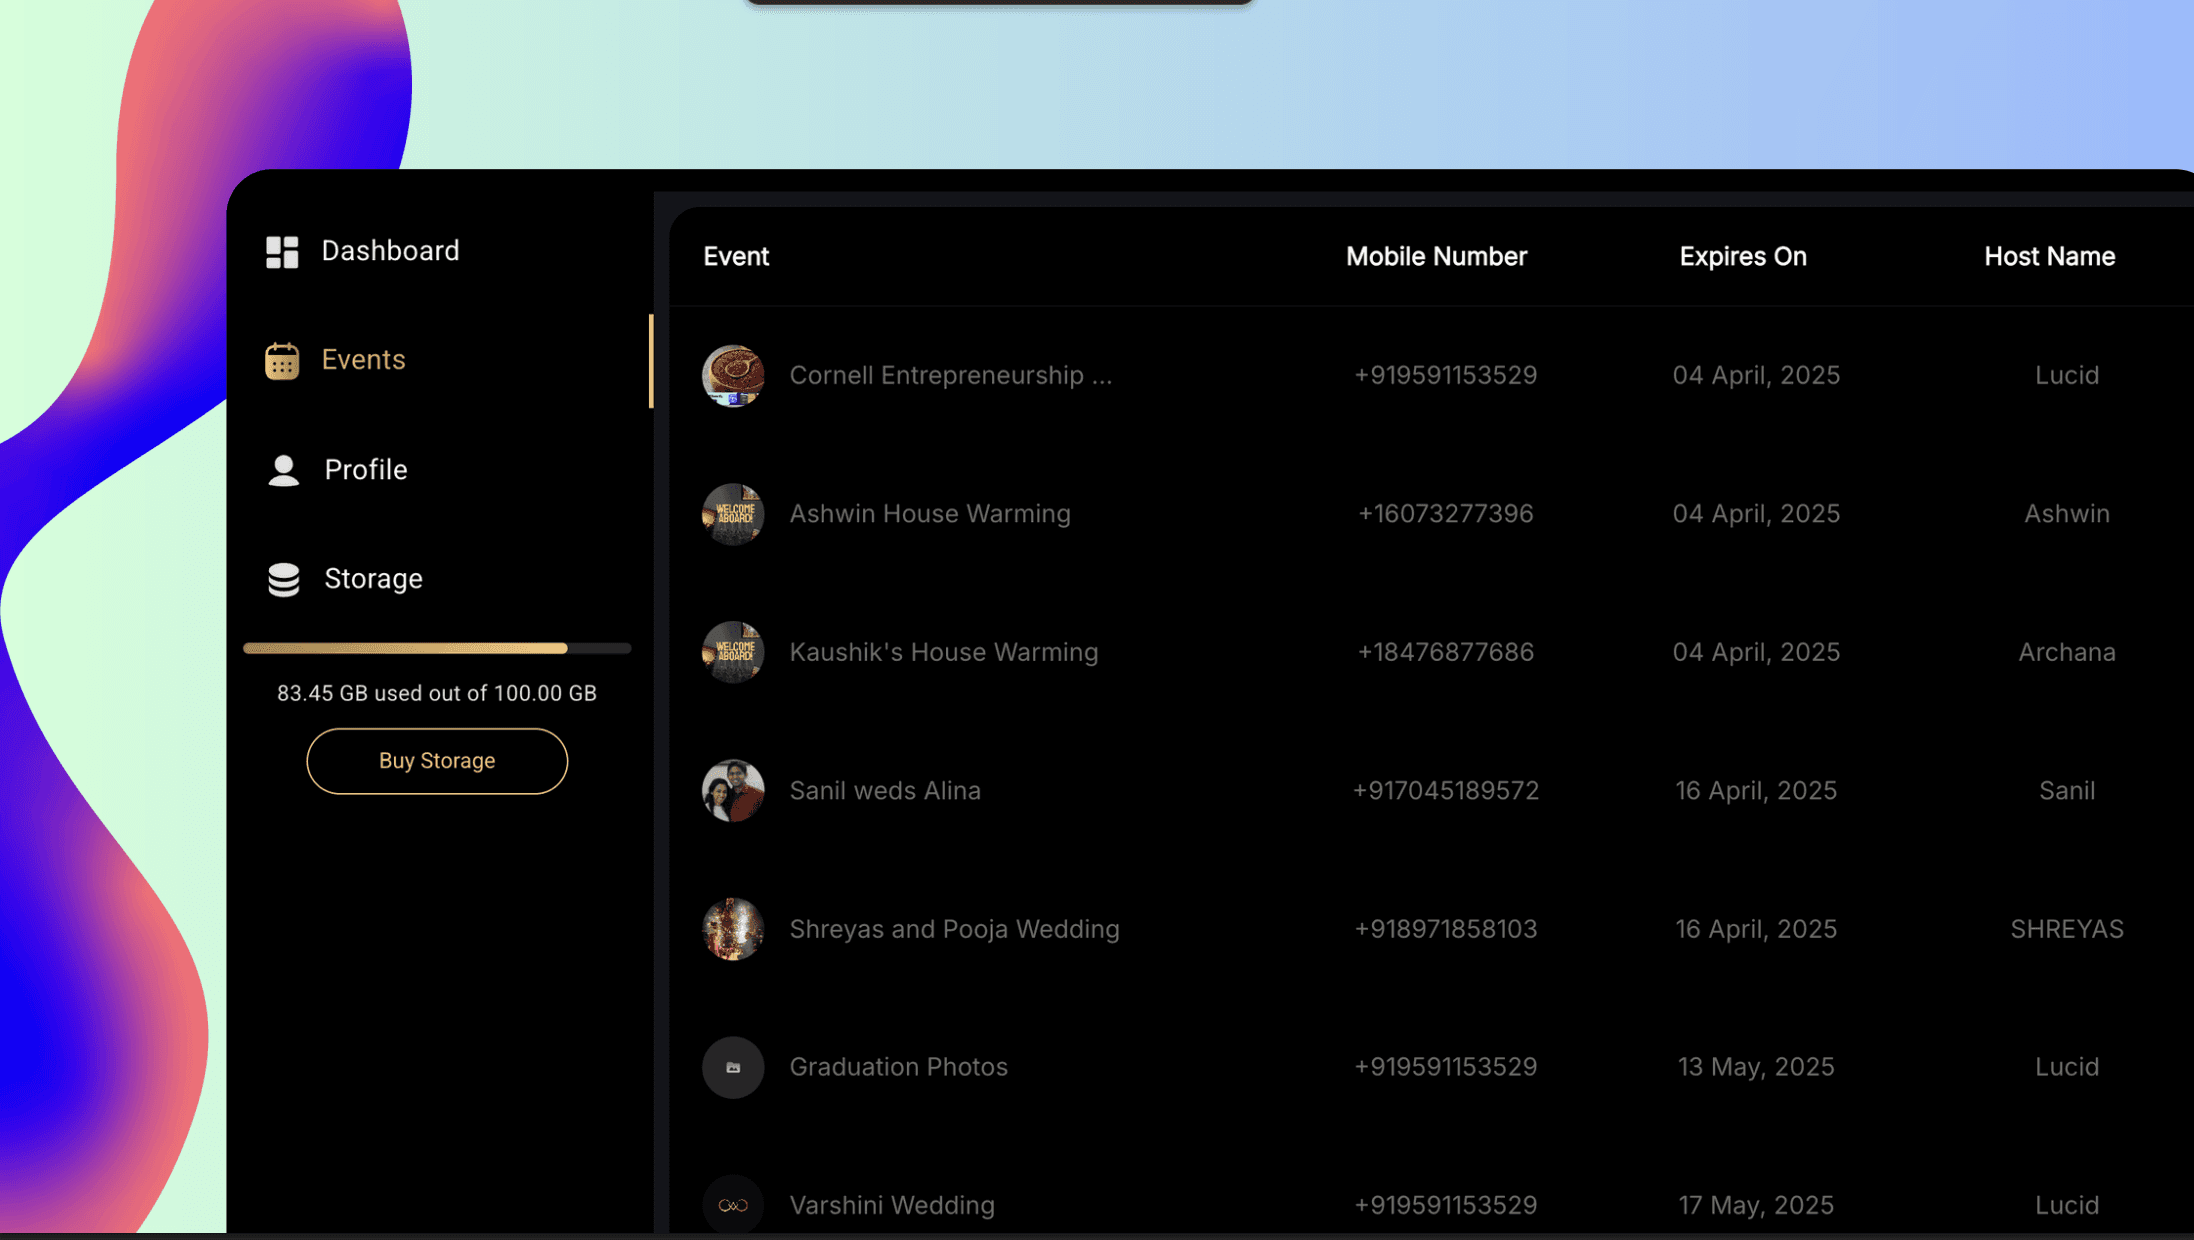Click the Expires On column header
The image size is (2194, 1240).
click(x=1742, y=257)
